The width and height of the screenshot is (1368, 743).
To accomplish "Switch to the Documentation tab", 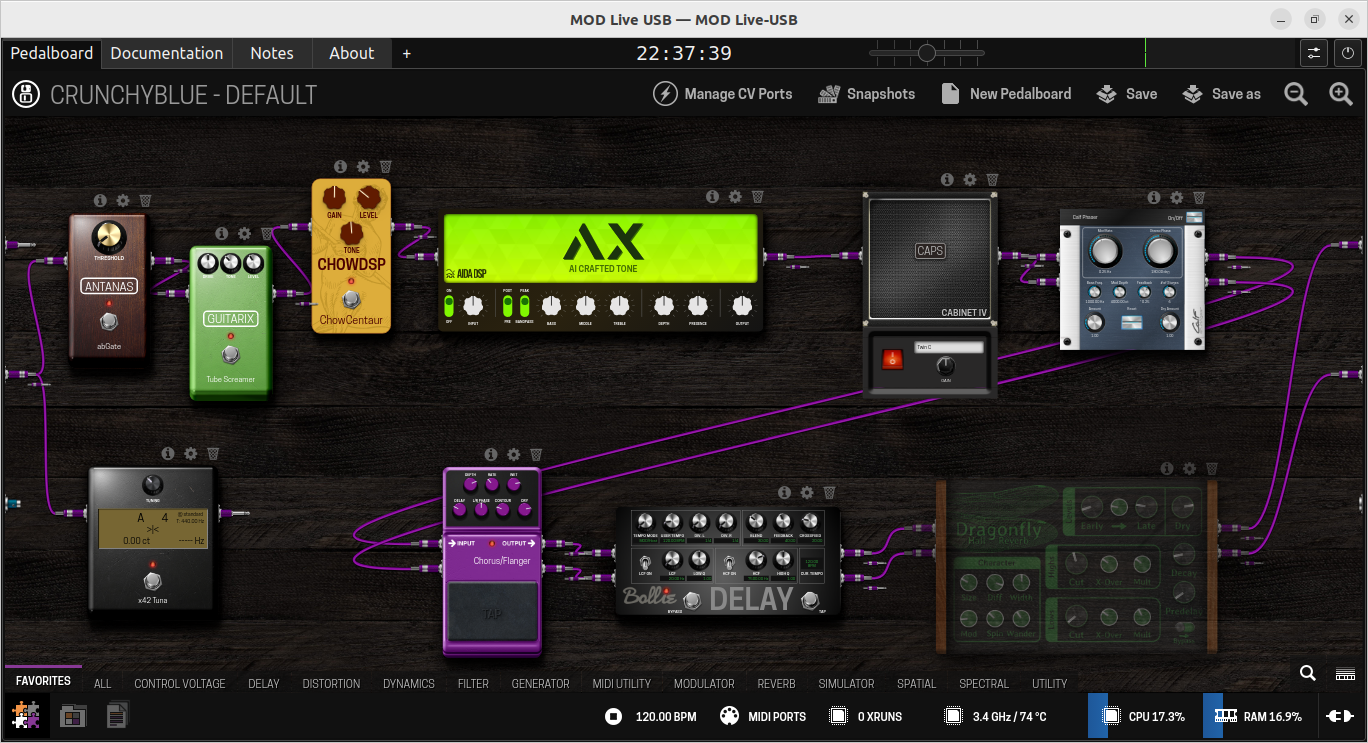I will click(166, 53).
